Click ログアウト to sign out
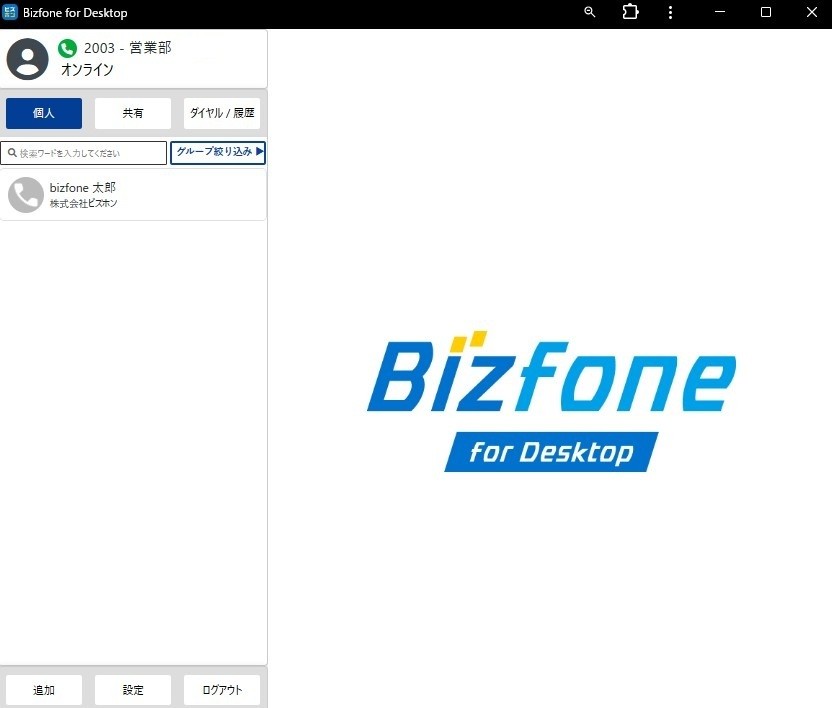The width and height of the screenshot is (832, 708). pyautogui.click(x=221, y=689)
